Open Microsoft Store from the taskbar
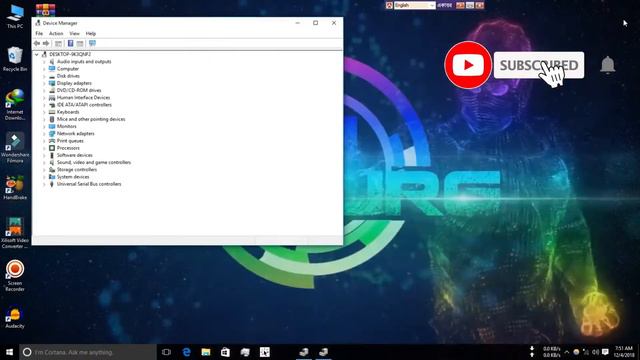The width and height of the screenshot is (640, 360). [225, 352]
